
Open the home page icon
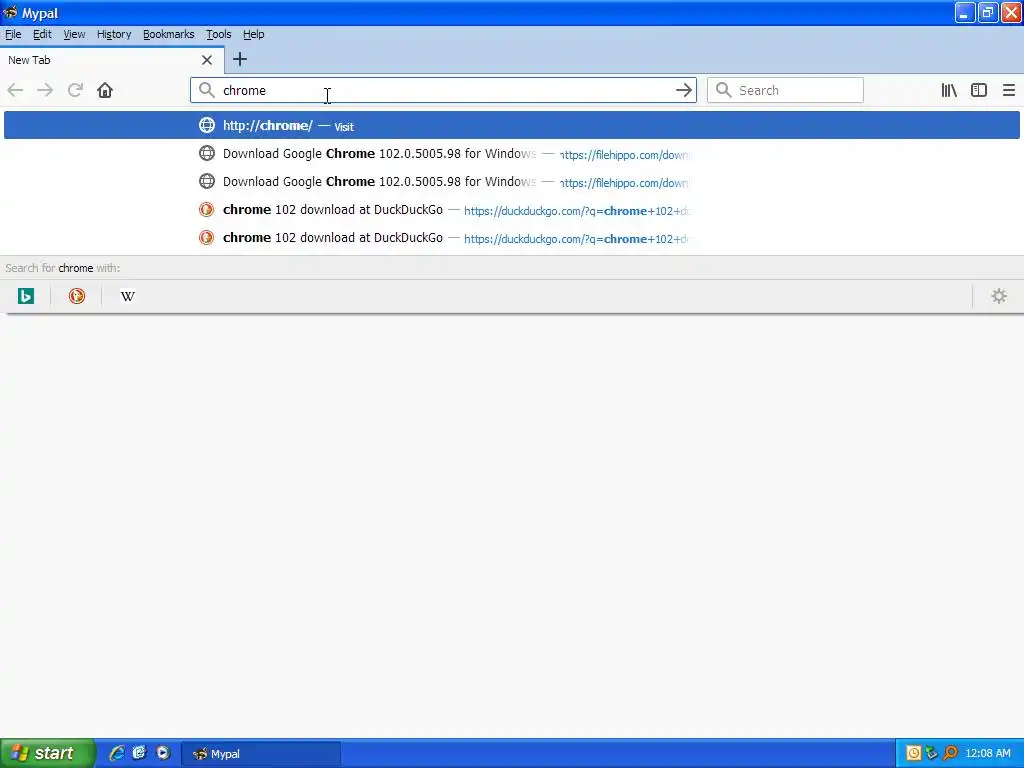click(x=105, y=90)
